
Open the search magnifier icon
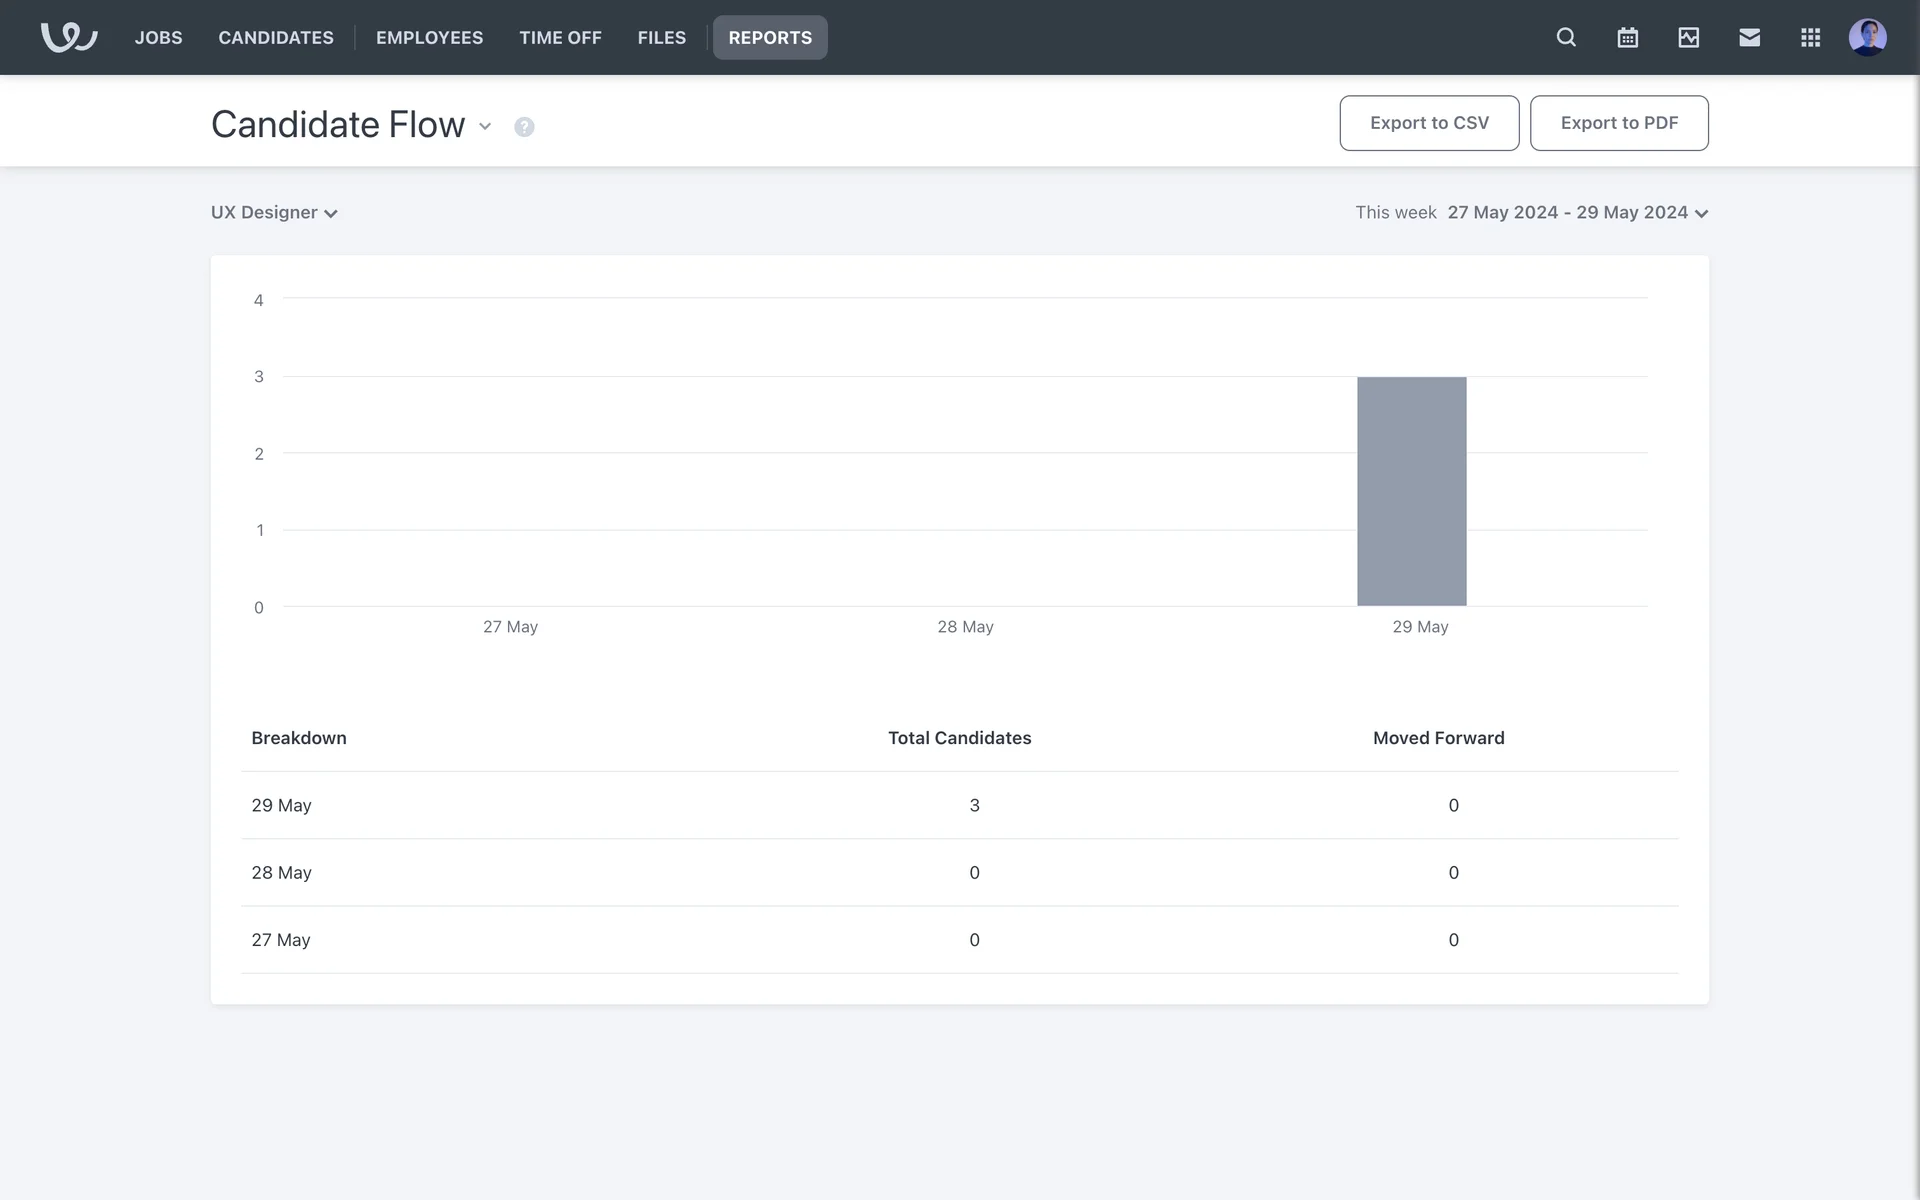tap(1566, 37)
